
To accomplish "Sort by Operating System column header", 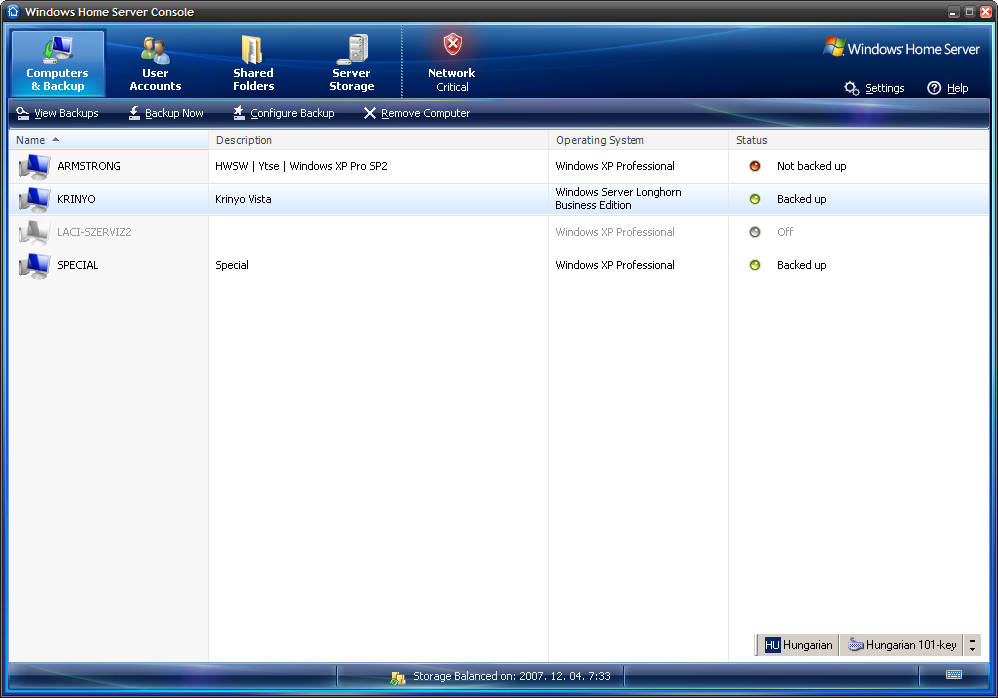I will pyautogui.click(x=638, y=140).
